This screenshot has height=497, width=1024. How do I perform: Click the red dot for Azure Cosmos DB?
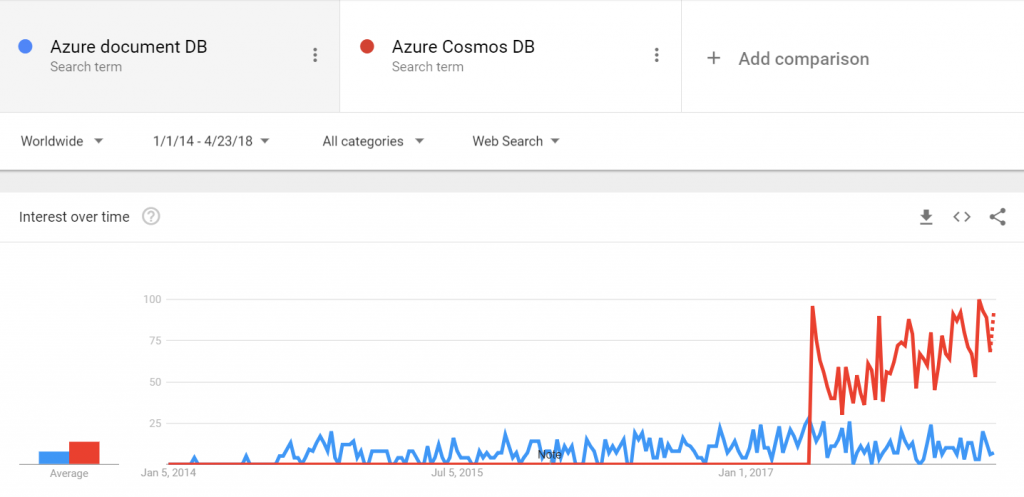click(x=367, y=46)
